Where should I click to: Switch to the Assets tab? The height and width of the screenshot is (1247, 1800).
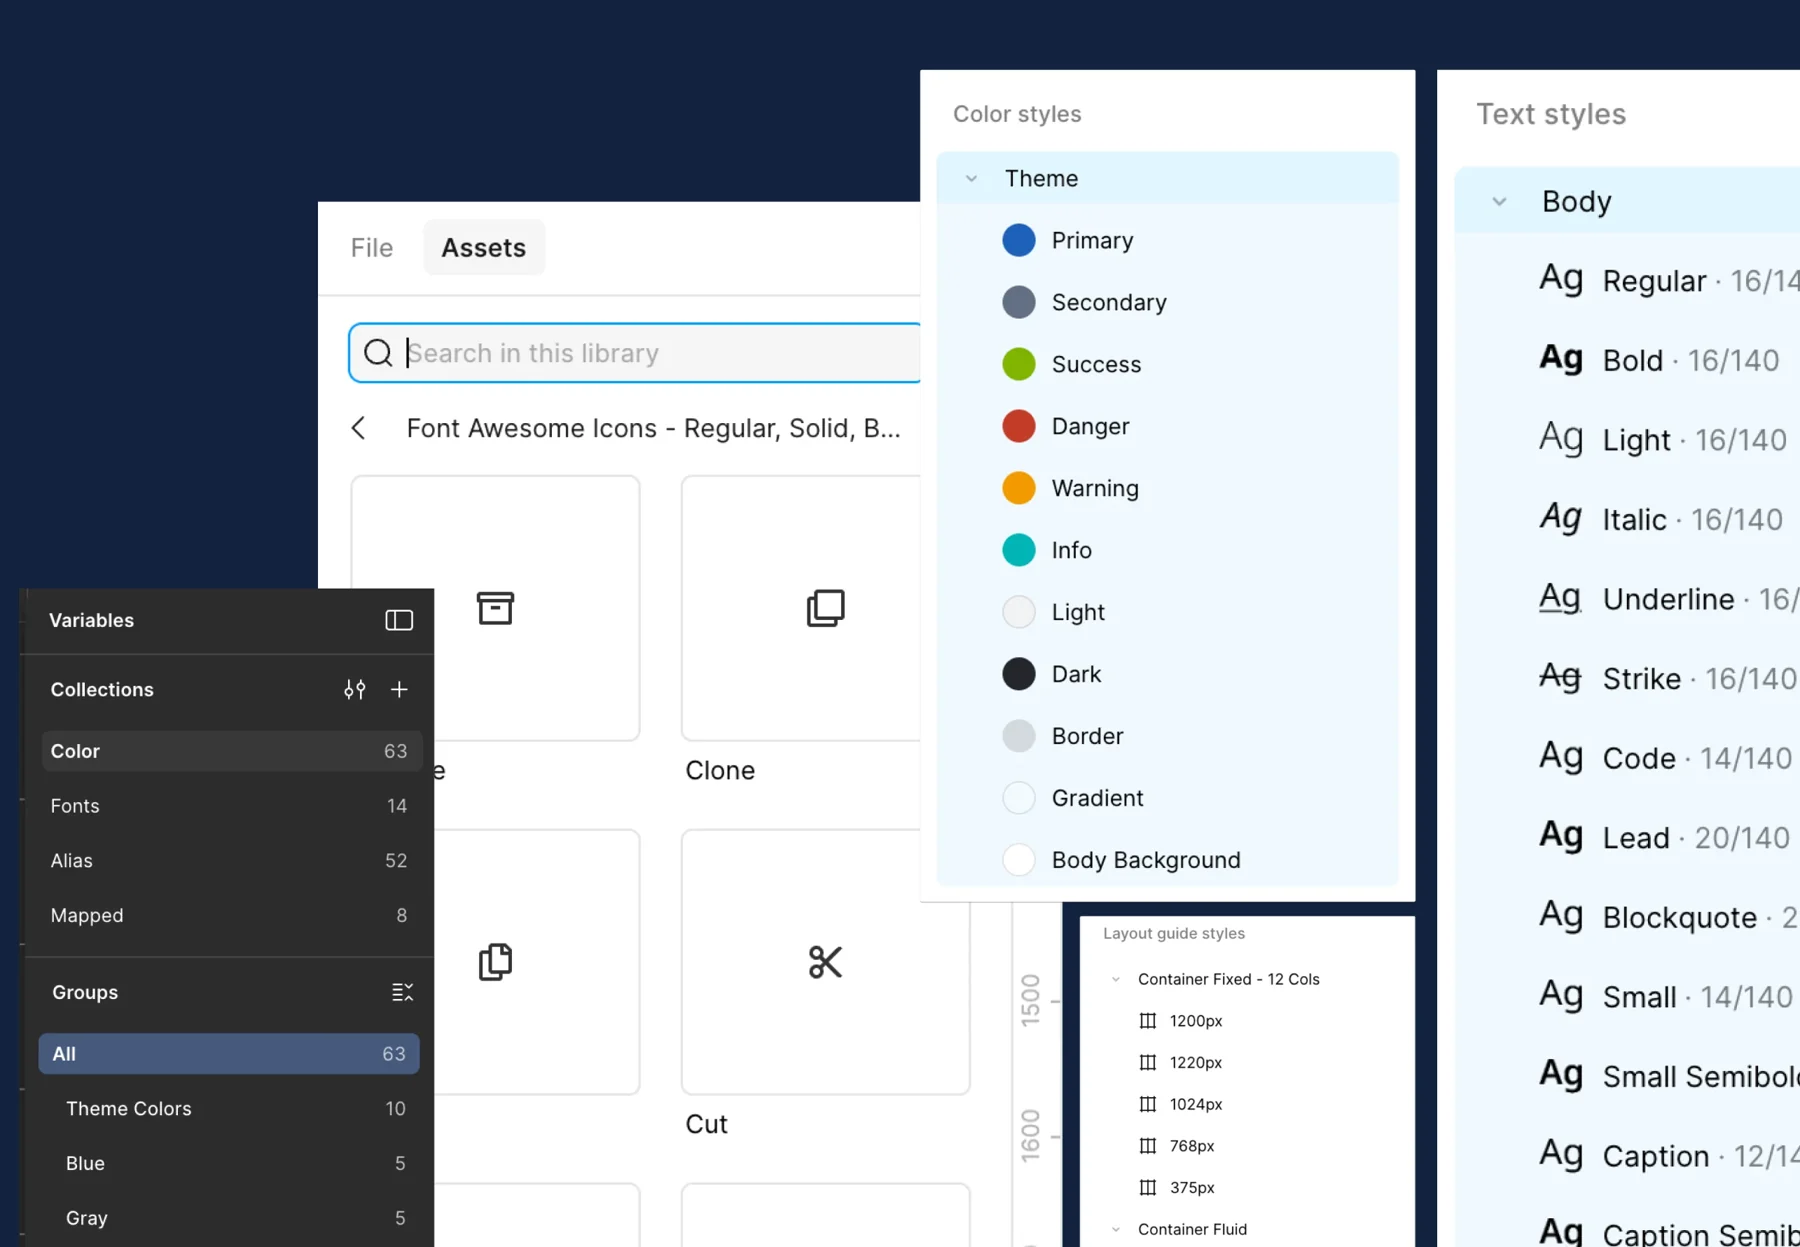(x=484, y=247)
